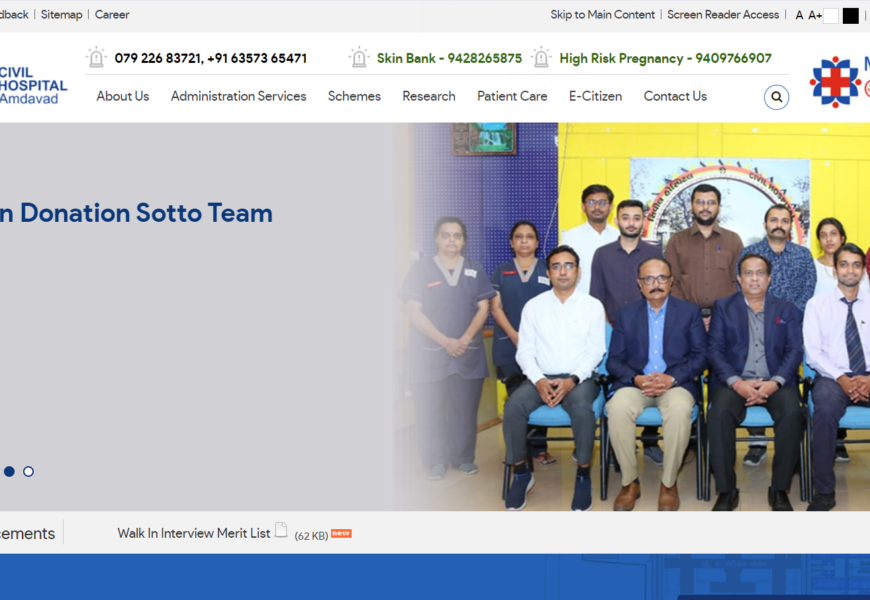Viewport: 870px width, 600px height.
Task: Expand the Administration Services menu
Action: pos(238,96)
